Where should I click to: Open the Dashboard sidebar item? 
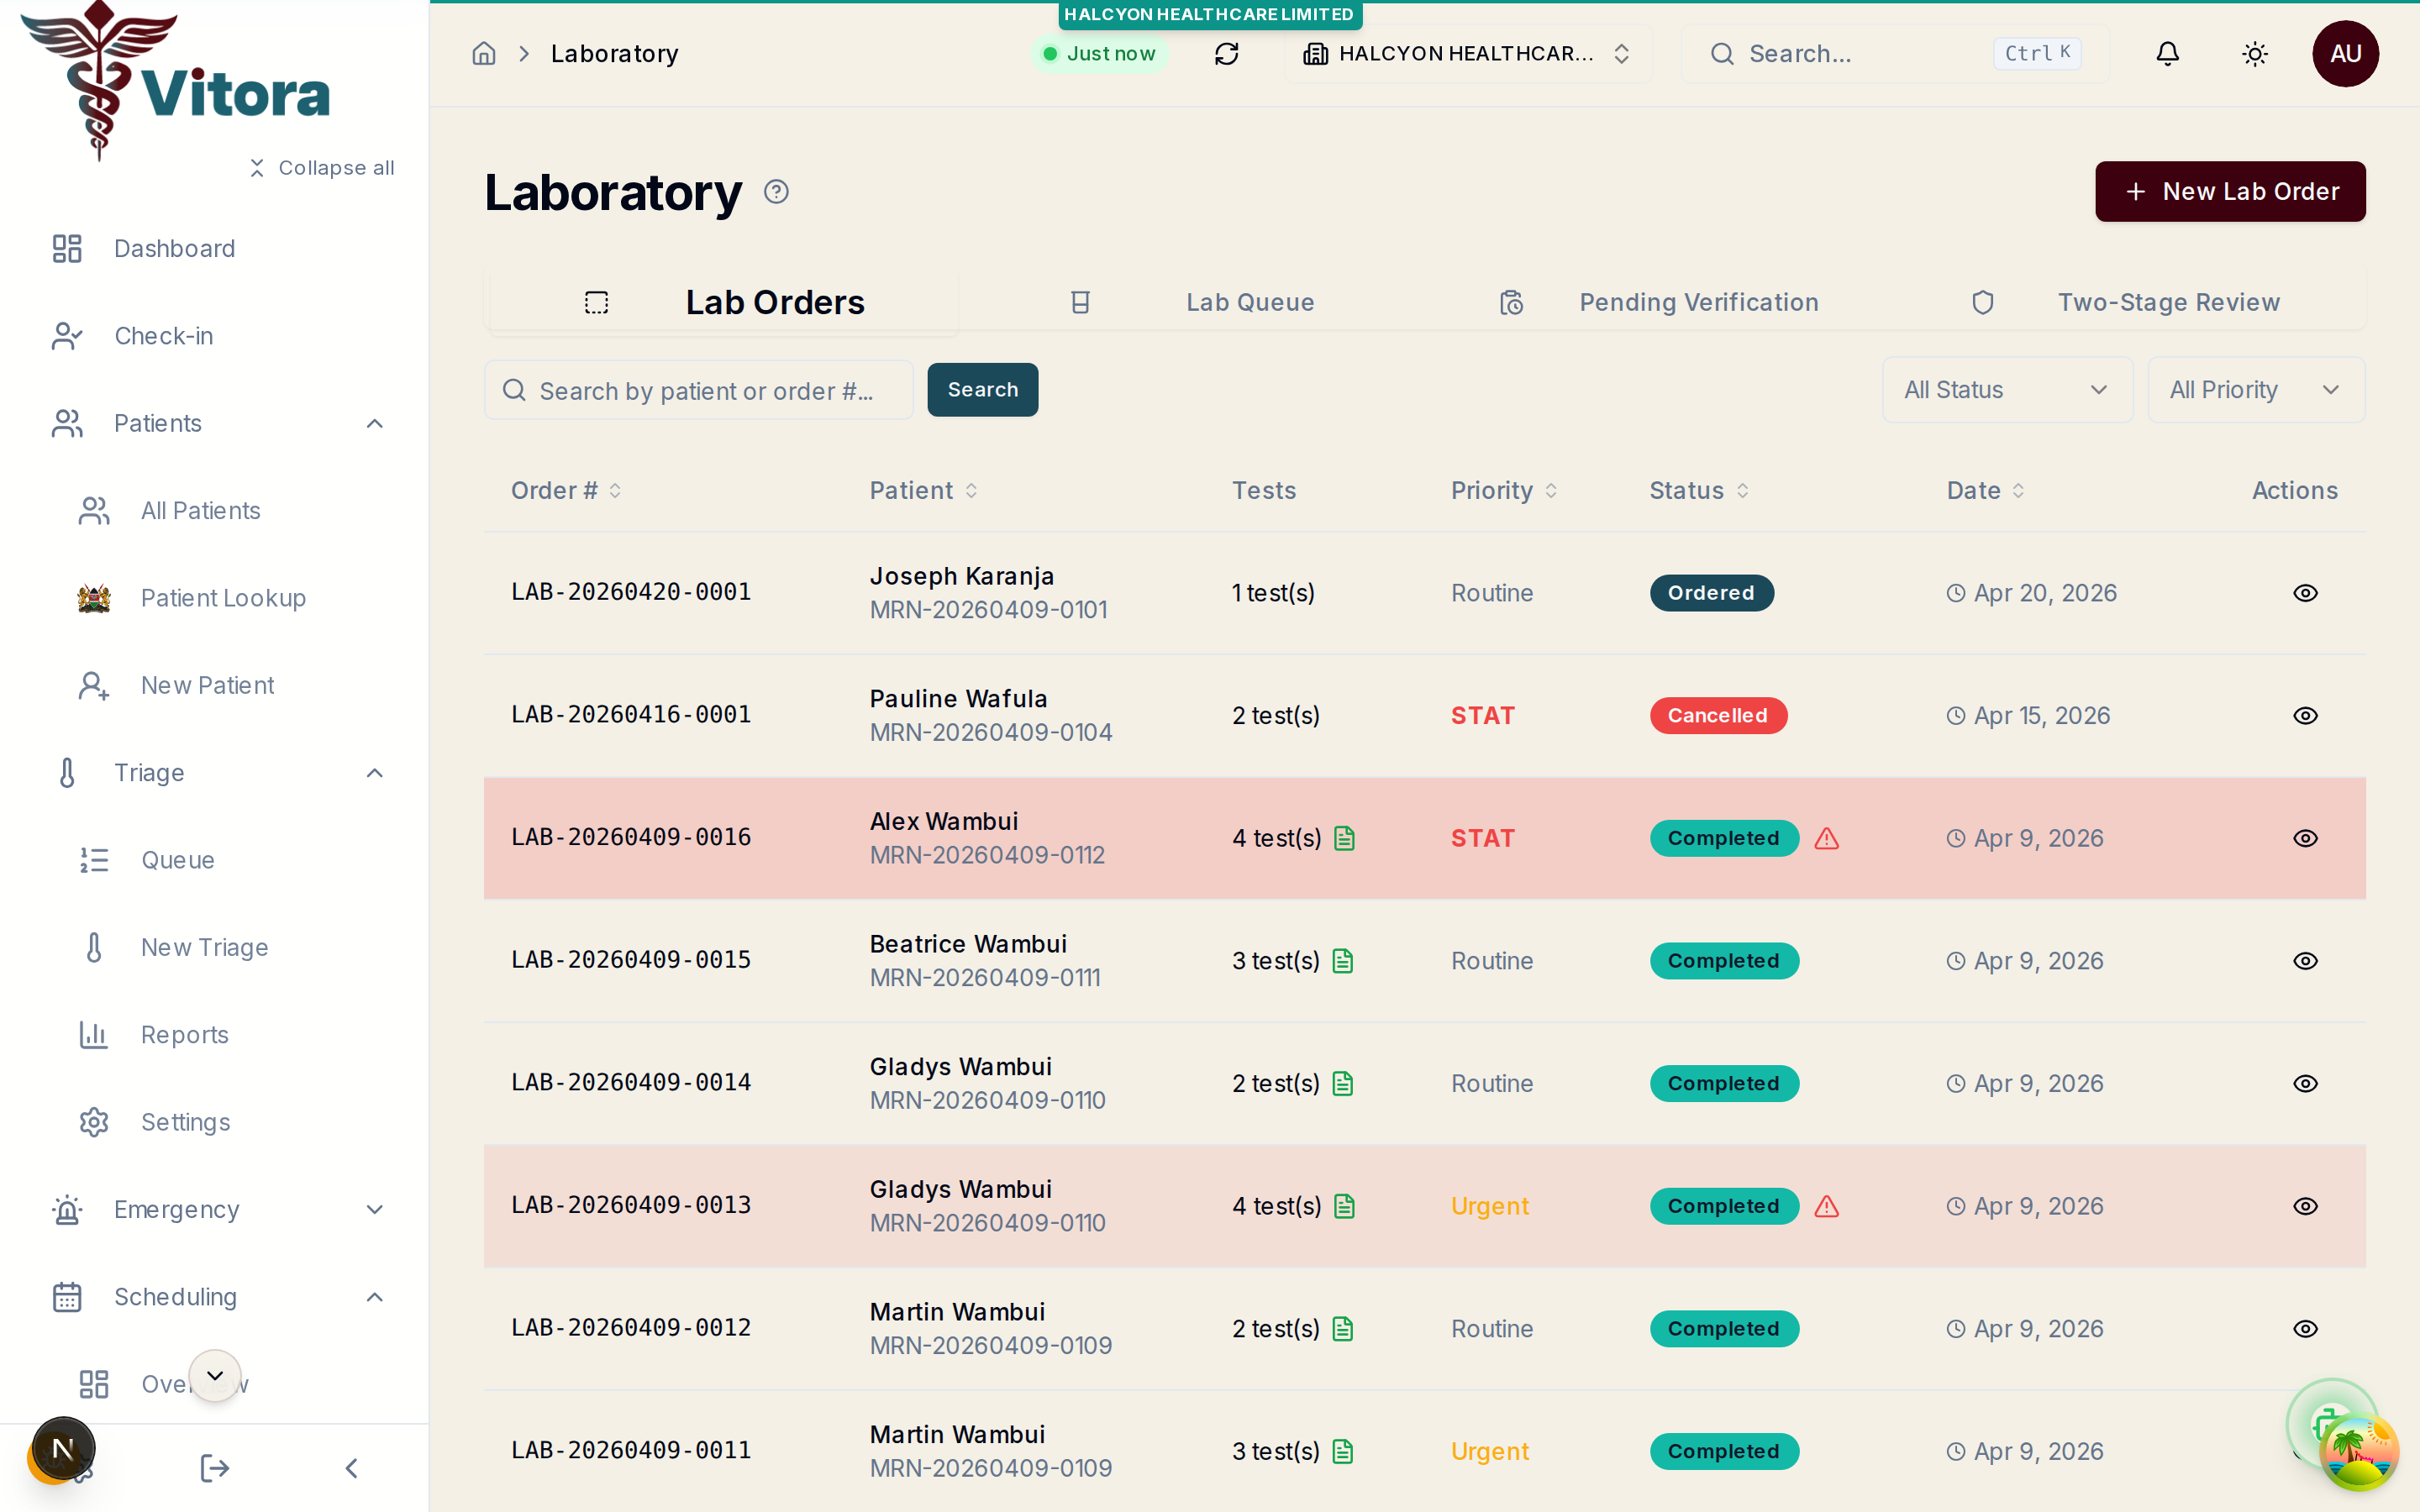tap(215, 248)
